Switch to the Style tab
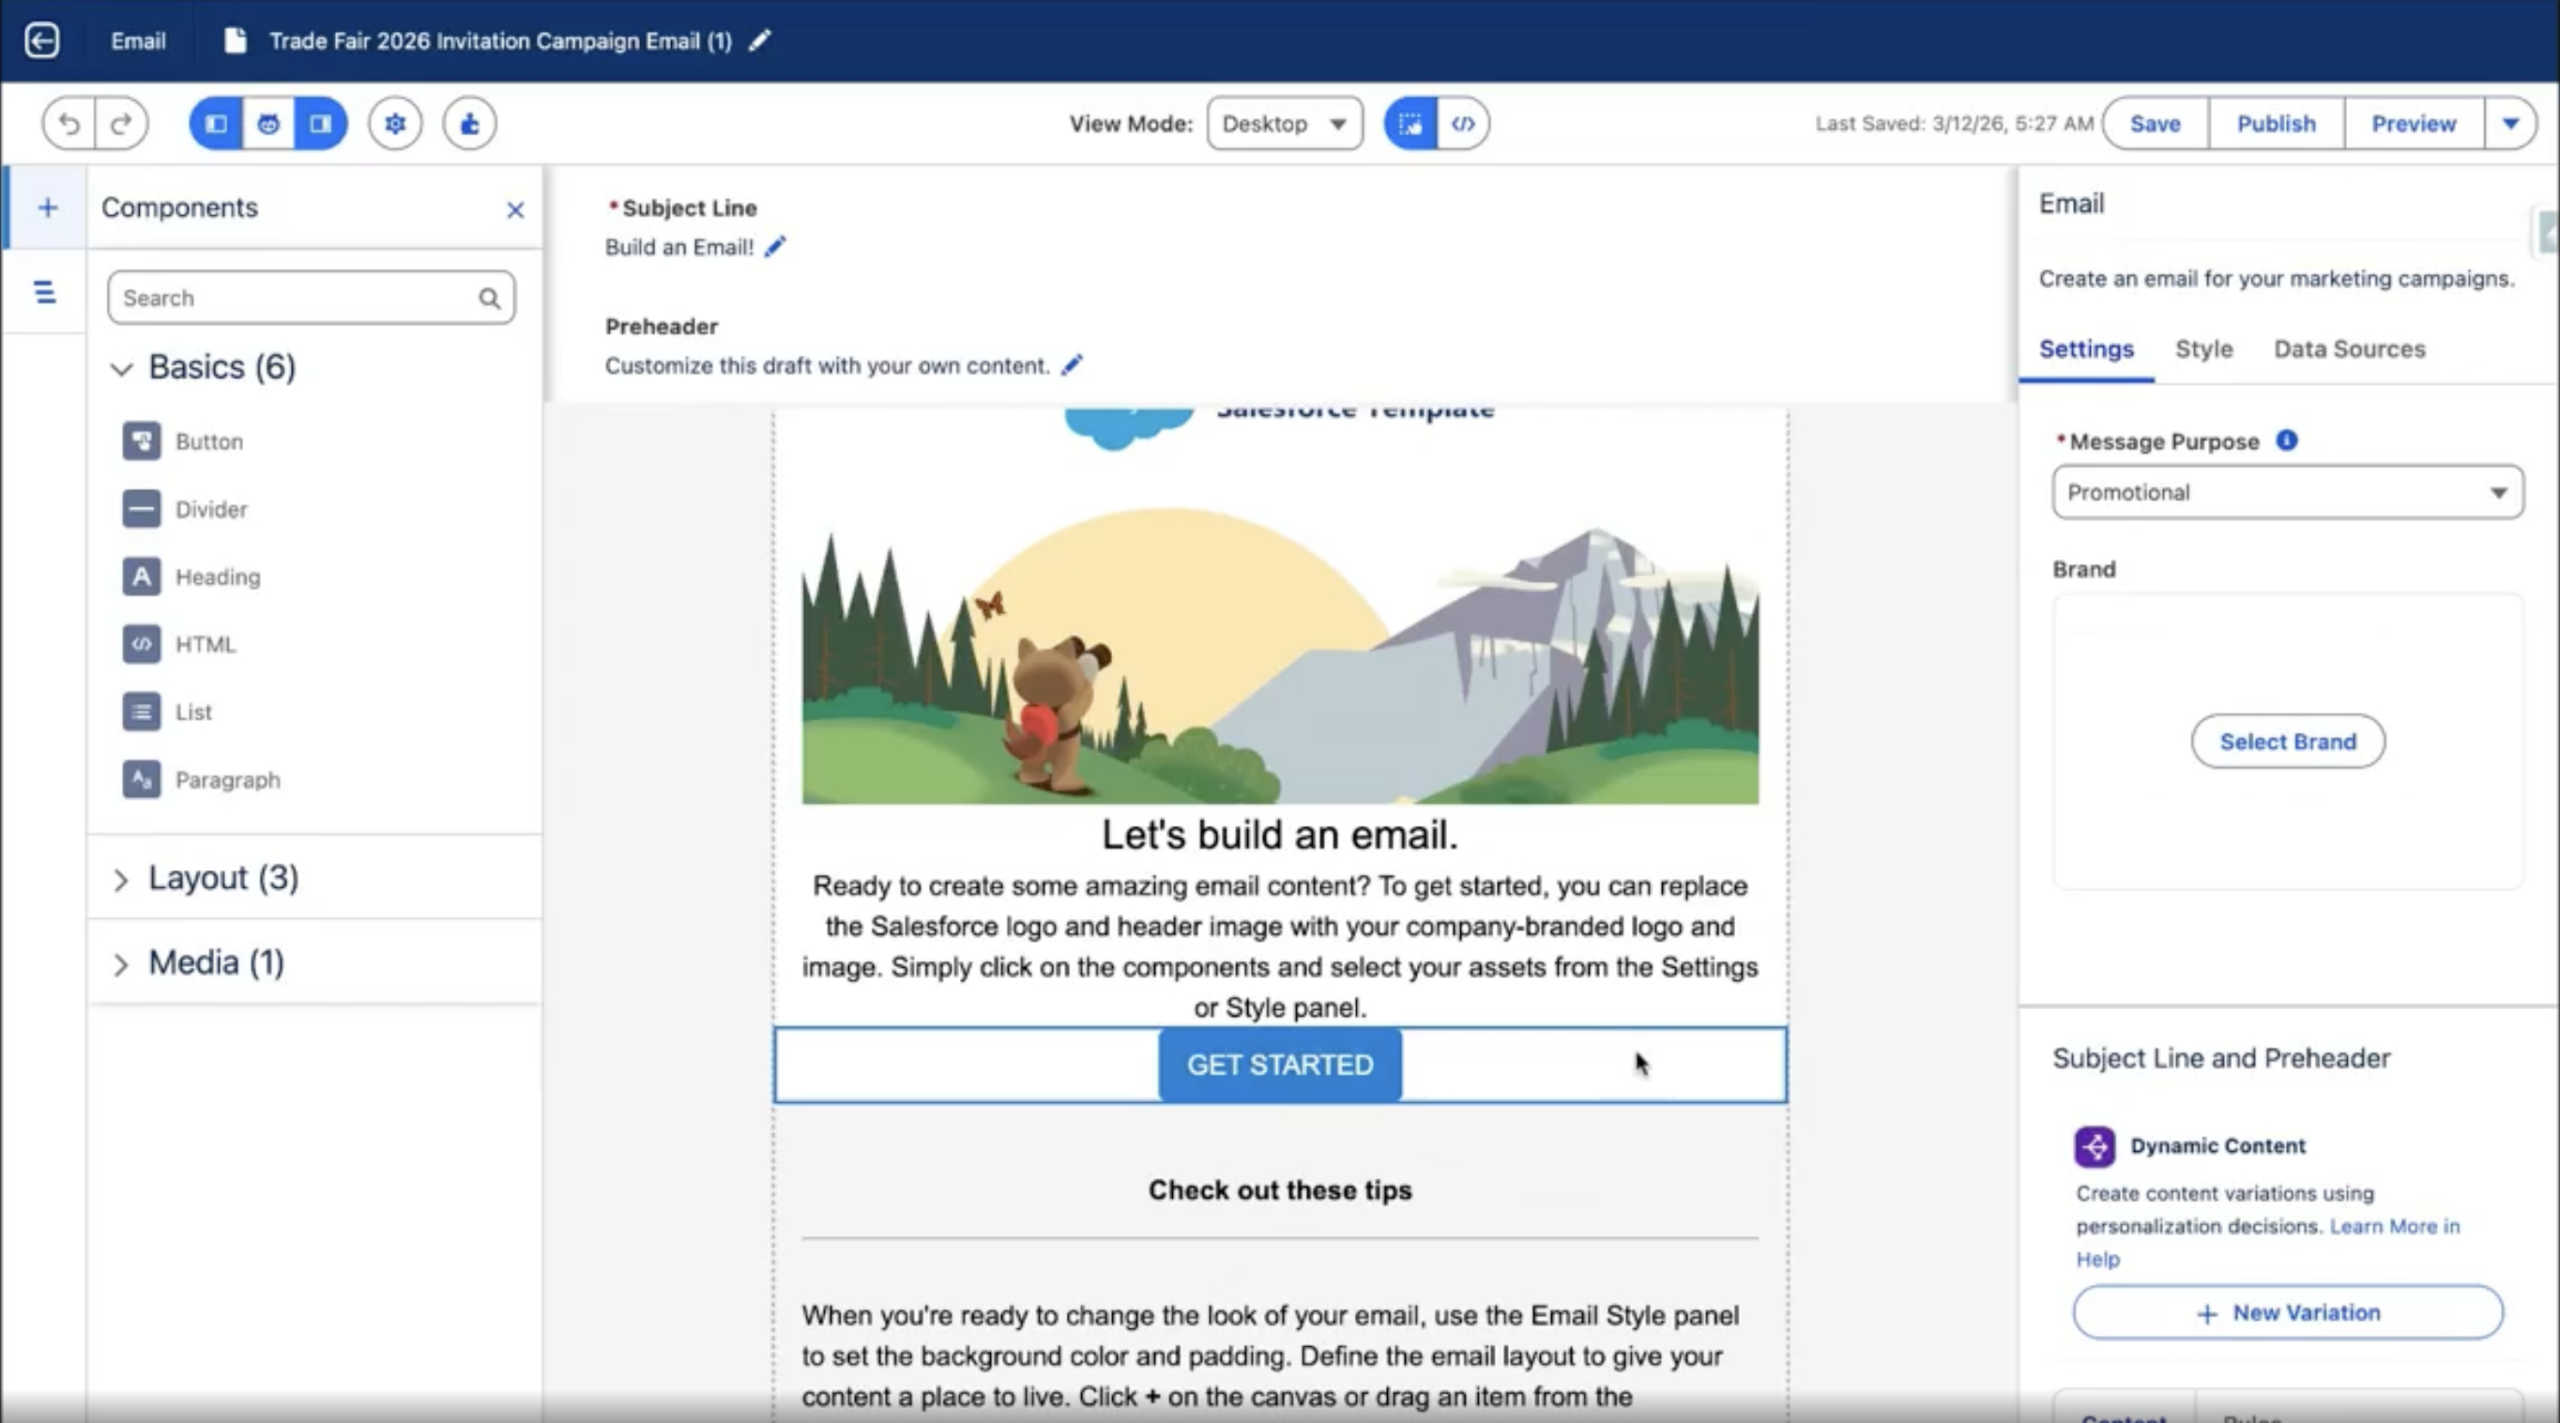Viewport: 2560px width, 1423px height. tap(2203, 349)
